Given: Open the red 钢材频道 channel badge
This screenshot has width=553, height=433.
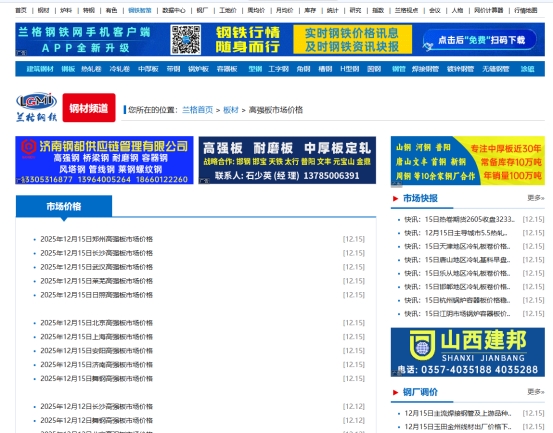Looking at the screenshot, I should (89, 108).
